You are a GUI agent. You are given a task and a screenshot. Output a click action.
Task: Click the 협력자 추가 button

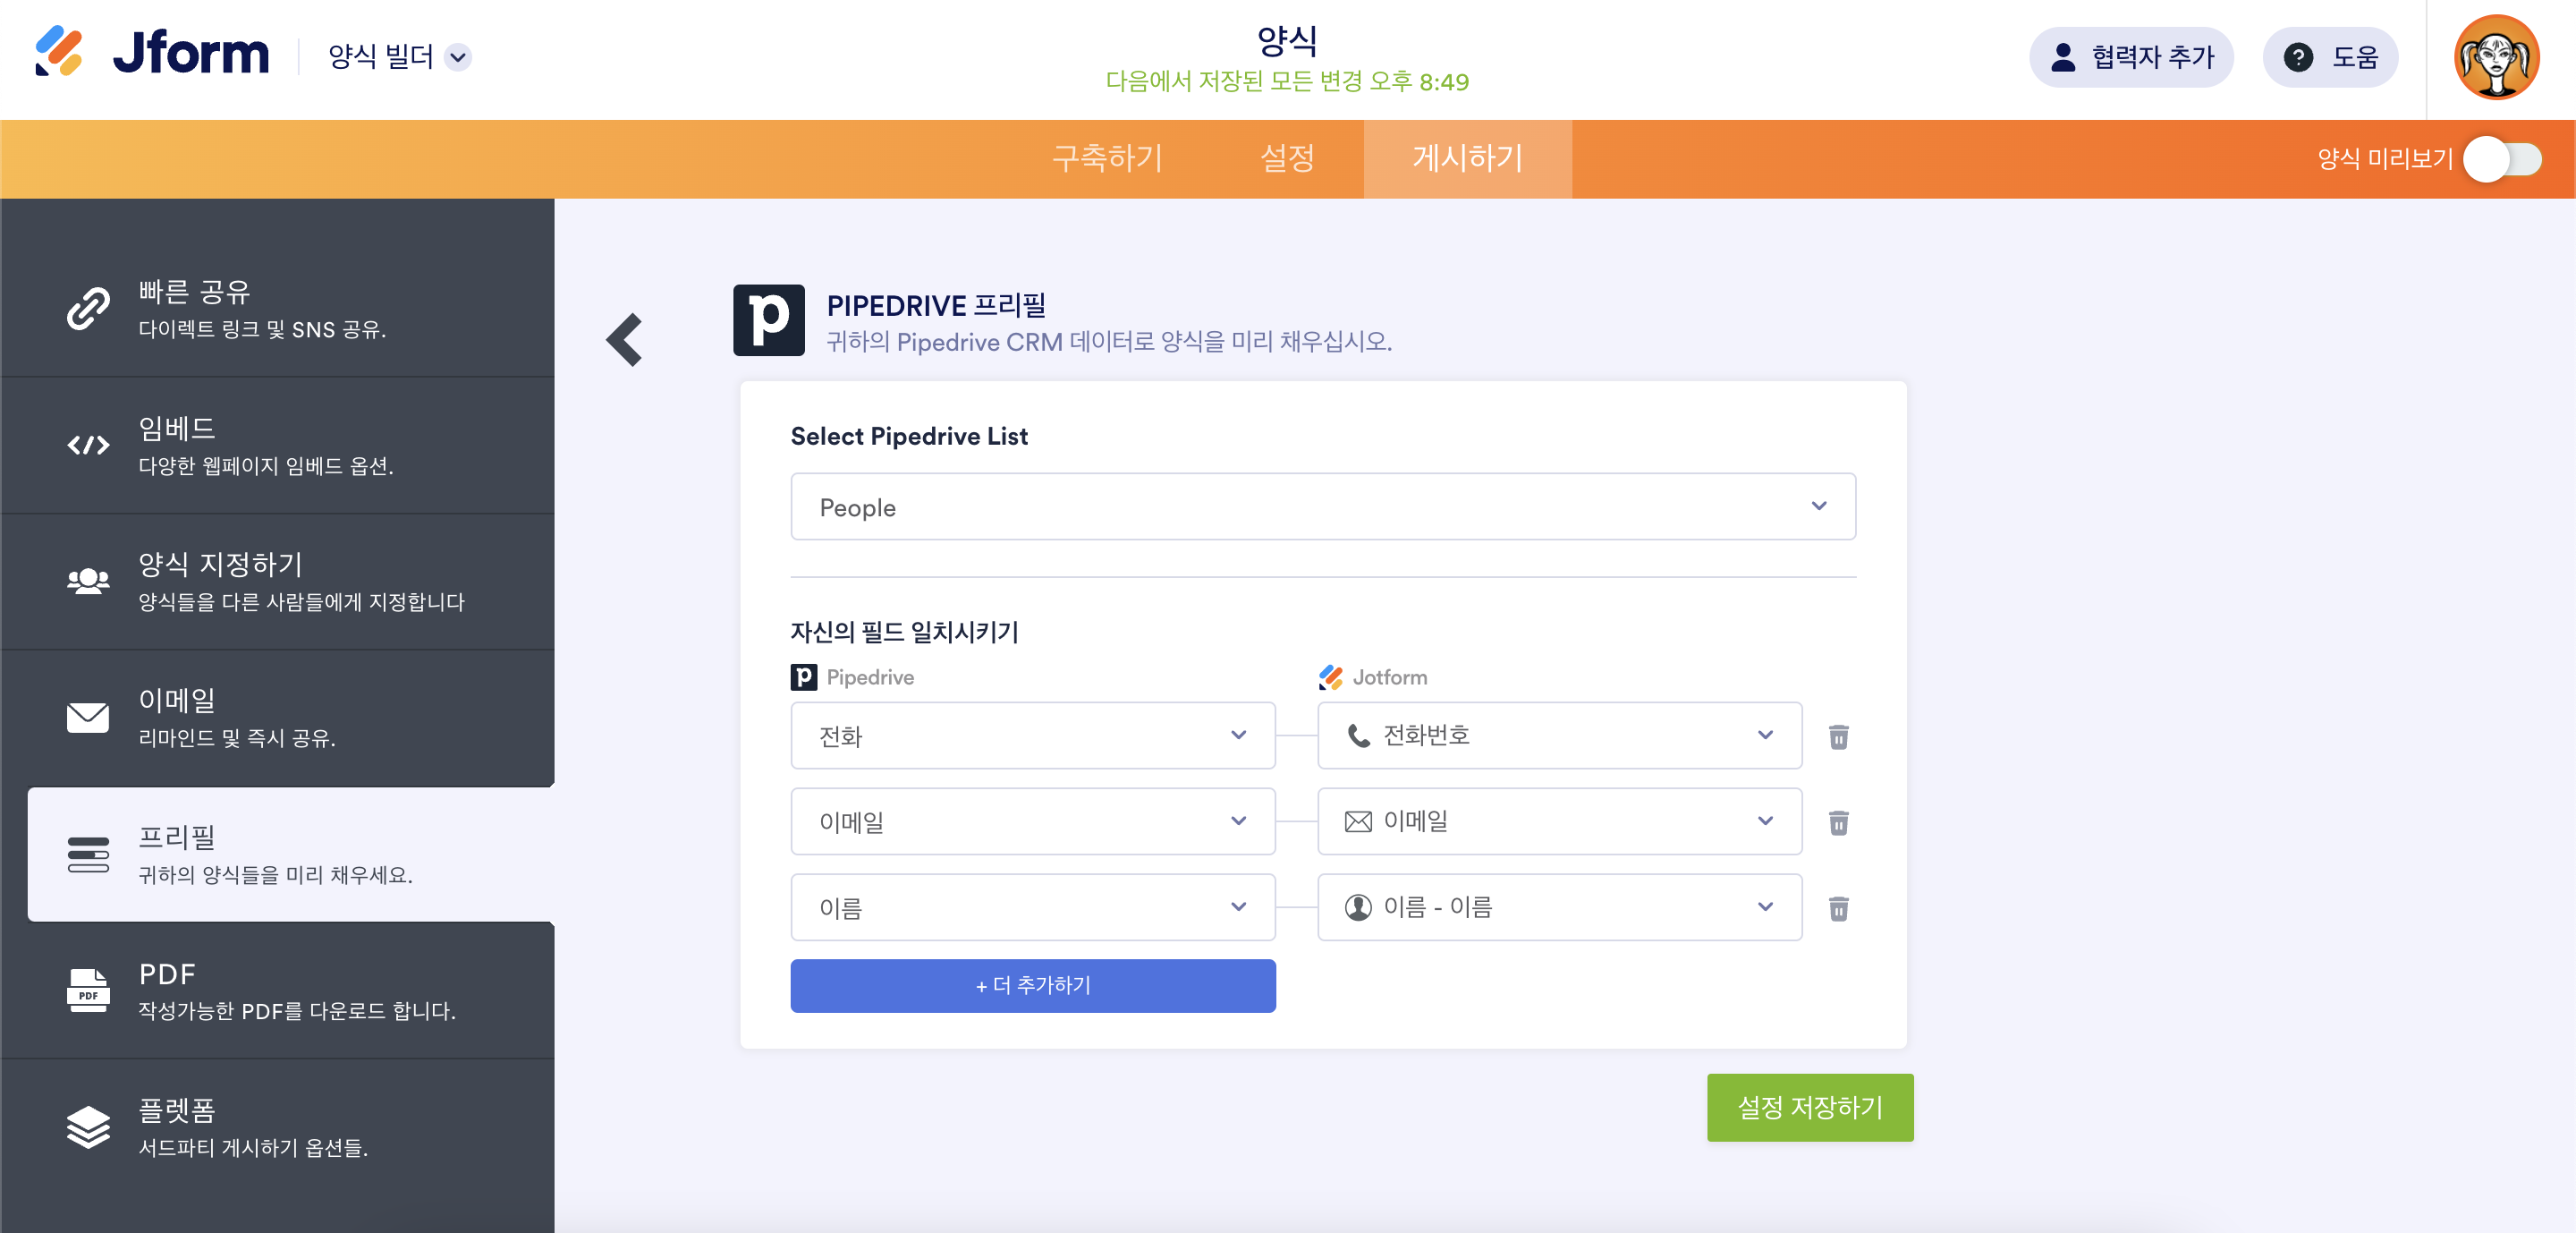pyautogui.click(x=2130, y=58)
